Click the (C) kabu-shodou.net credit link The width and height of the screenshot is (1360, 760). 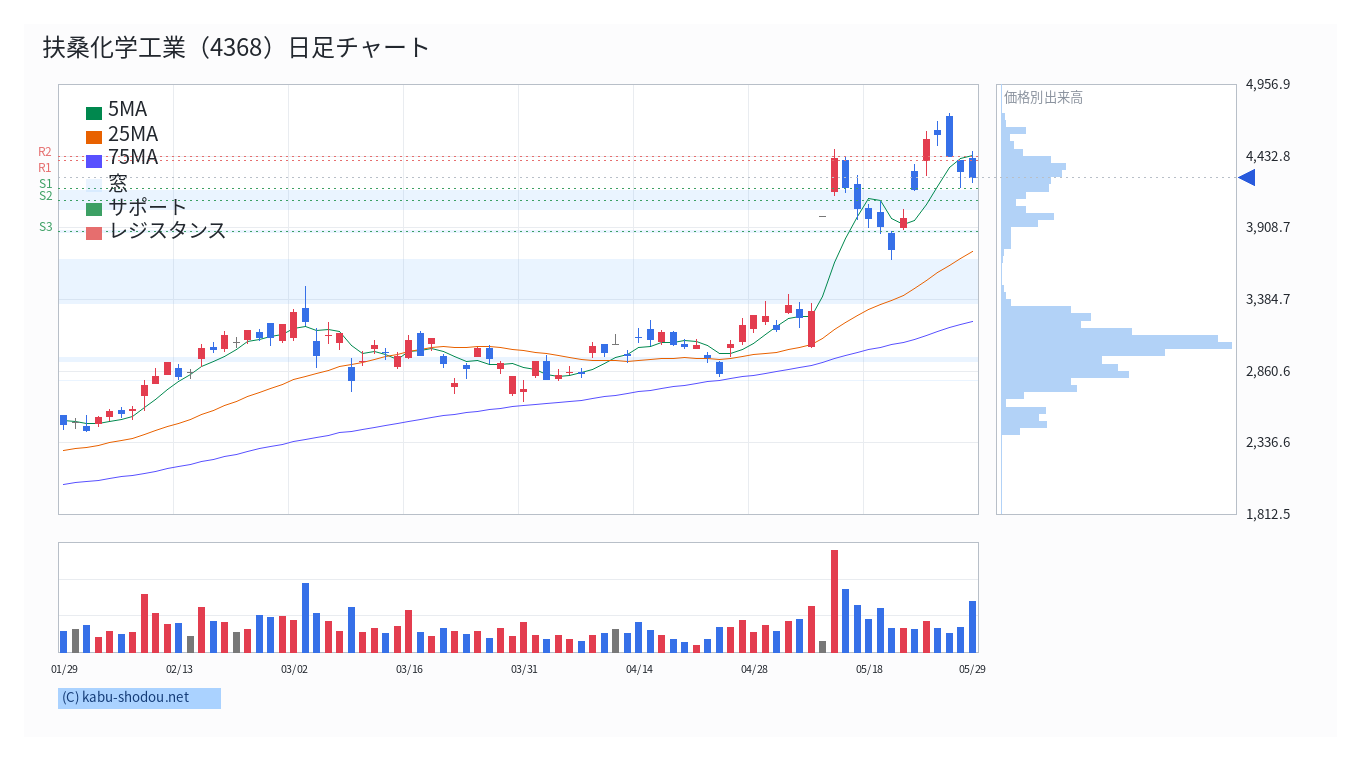(125, 697)
